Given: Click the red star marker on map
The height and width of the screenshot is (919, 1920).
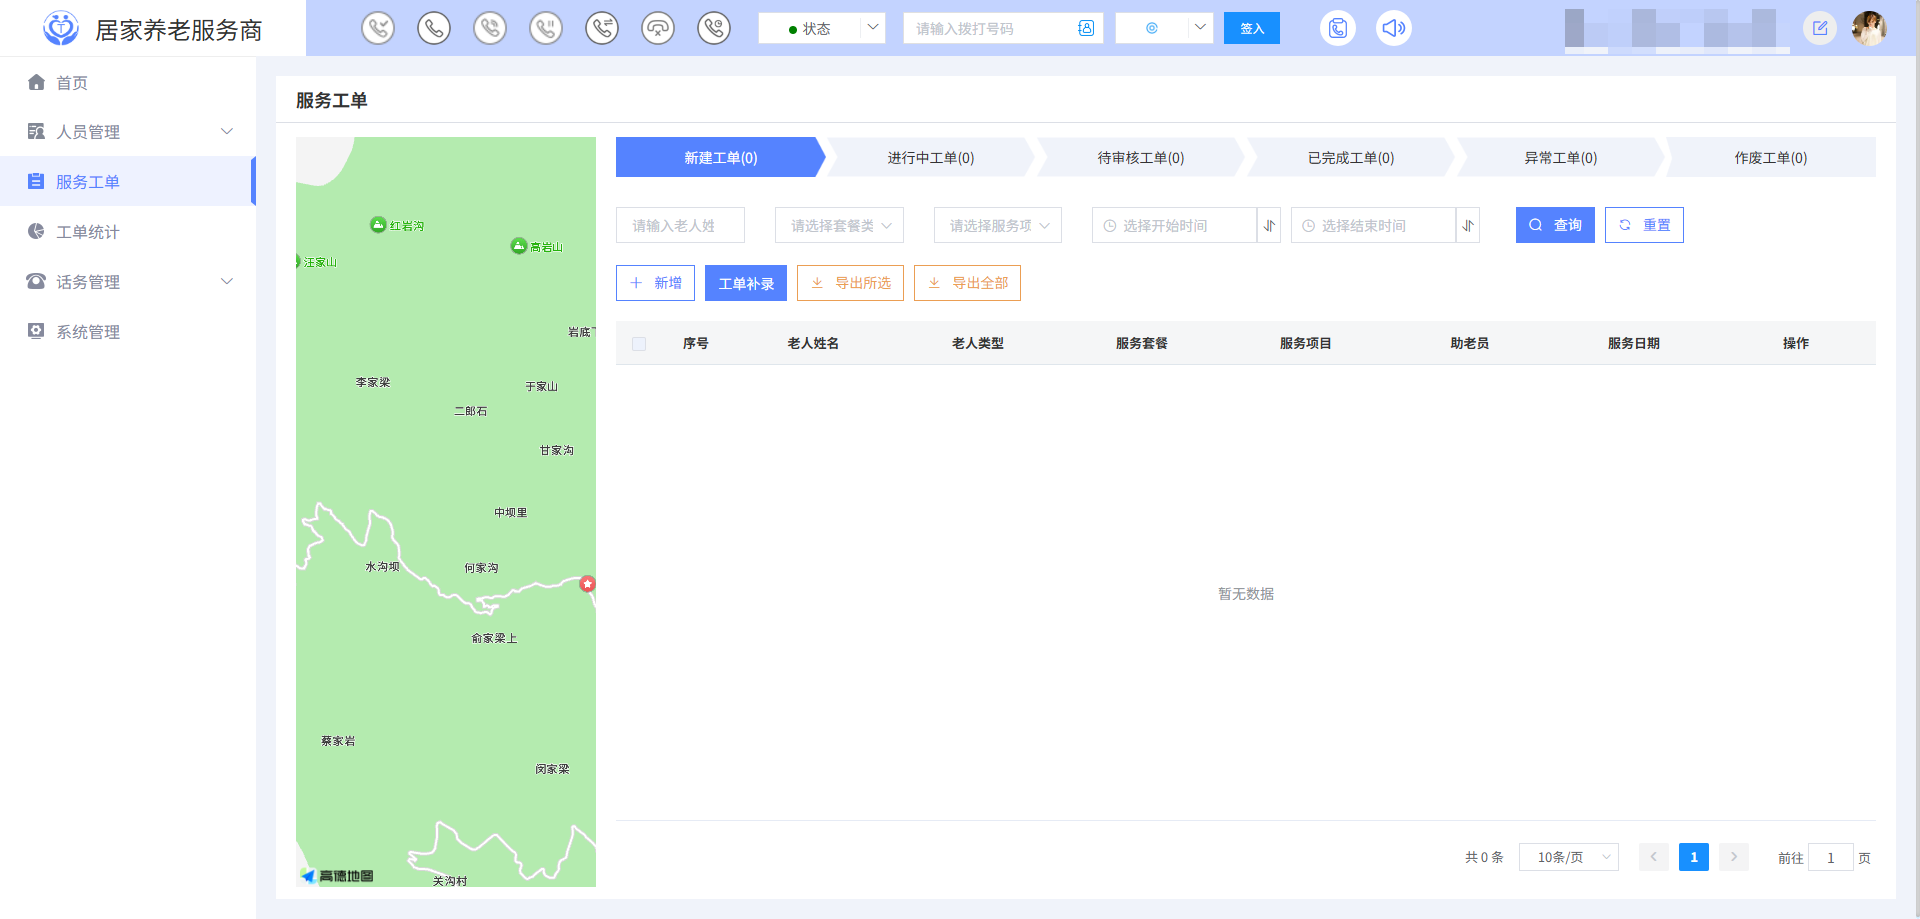Looking at the screenshot, I should [x=588, y=583].
